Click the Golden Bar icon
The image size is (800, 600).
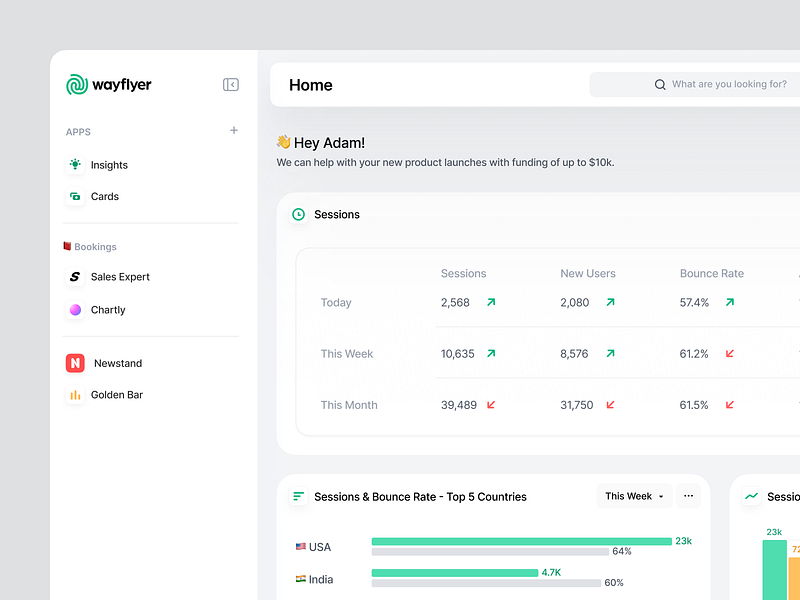point(75,394)
